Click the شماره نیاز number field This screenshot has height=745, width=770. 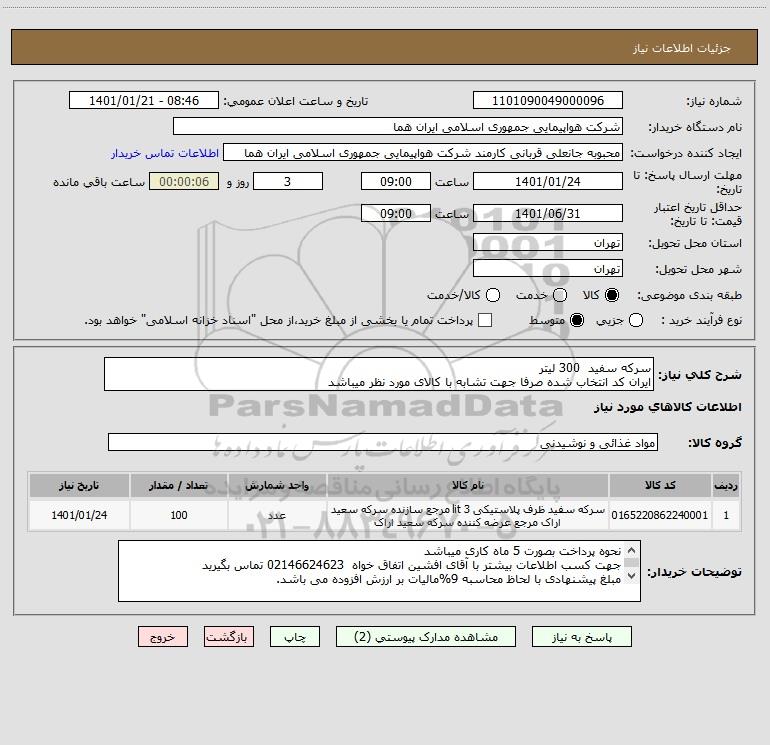coord(548,100)
